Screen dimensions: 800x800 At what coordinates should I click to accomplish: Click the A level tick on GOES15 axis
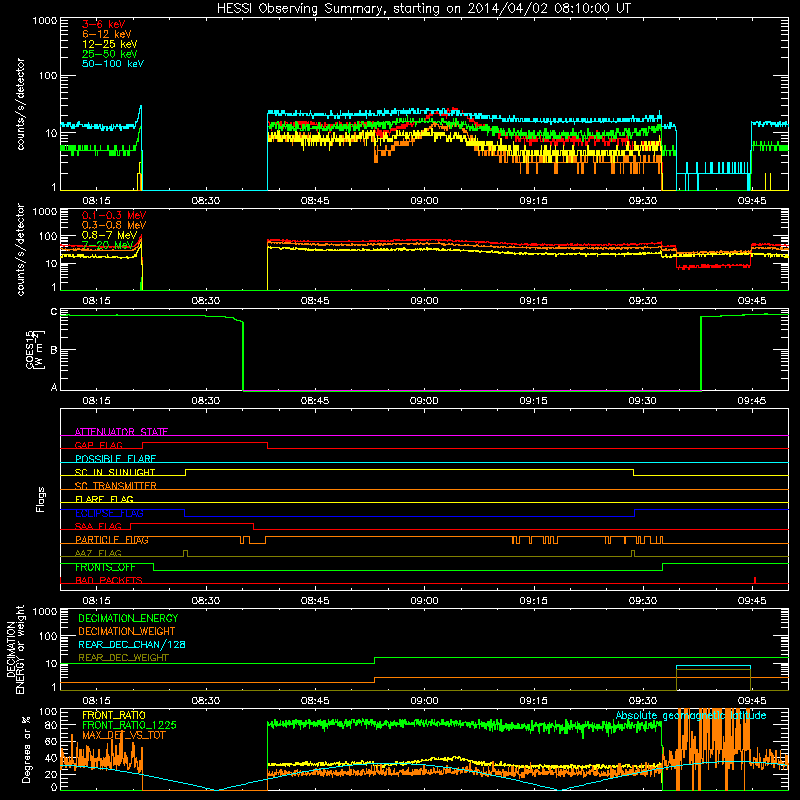[54, 387]
